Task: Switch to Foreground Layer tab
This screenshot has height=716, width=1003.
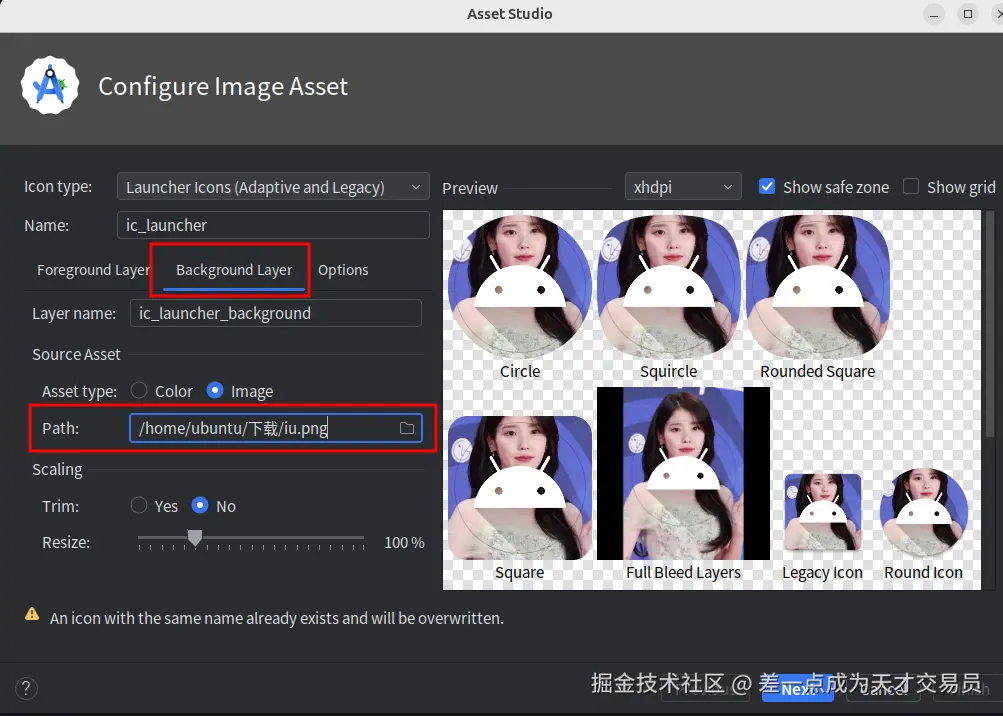Action: click(x=93, y=270)
